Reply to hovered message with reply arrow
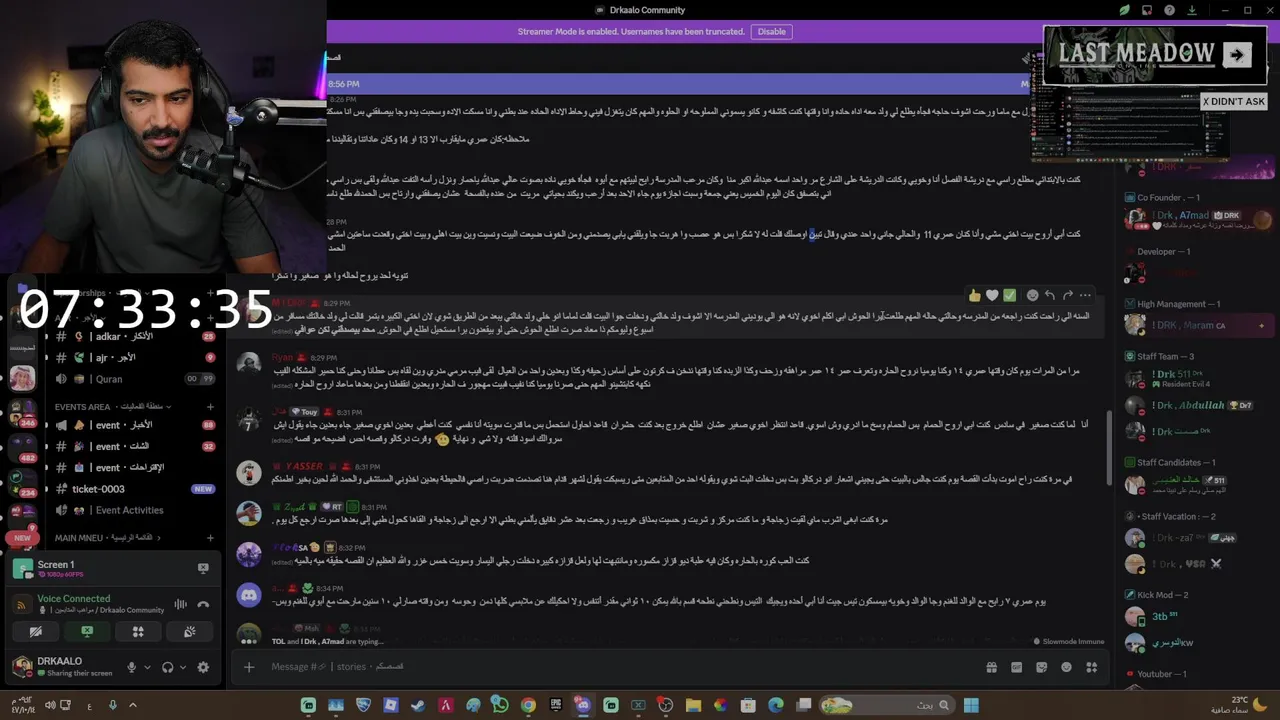 point(1050,295)
